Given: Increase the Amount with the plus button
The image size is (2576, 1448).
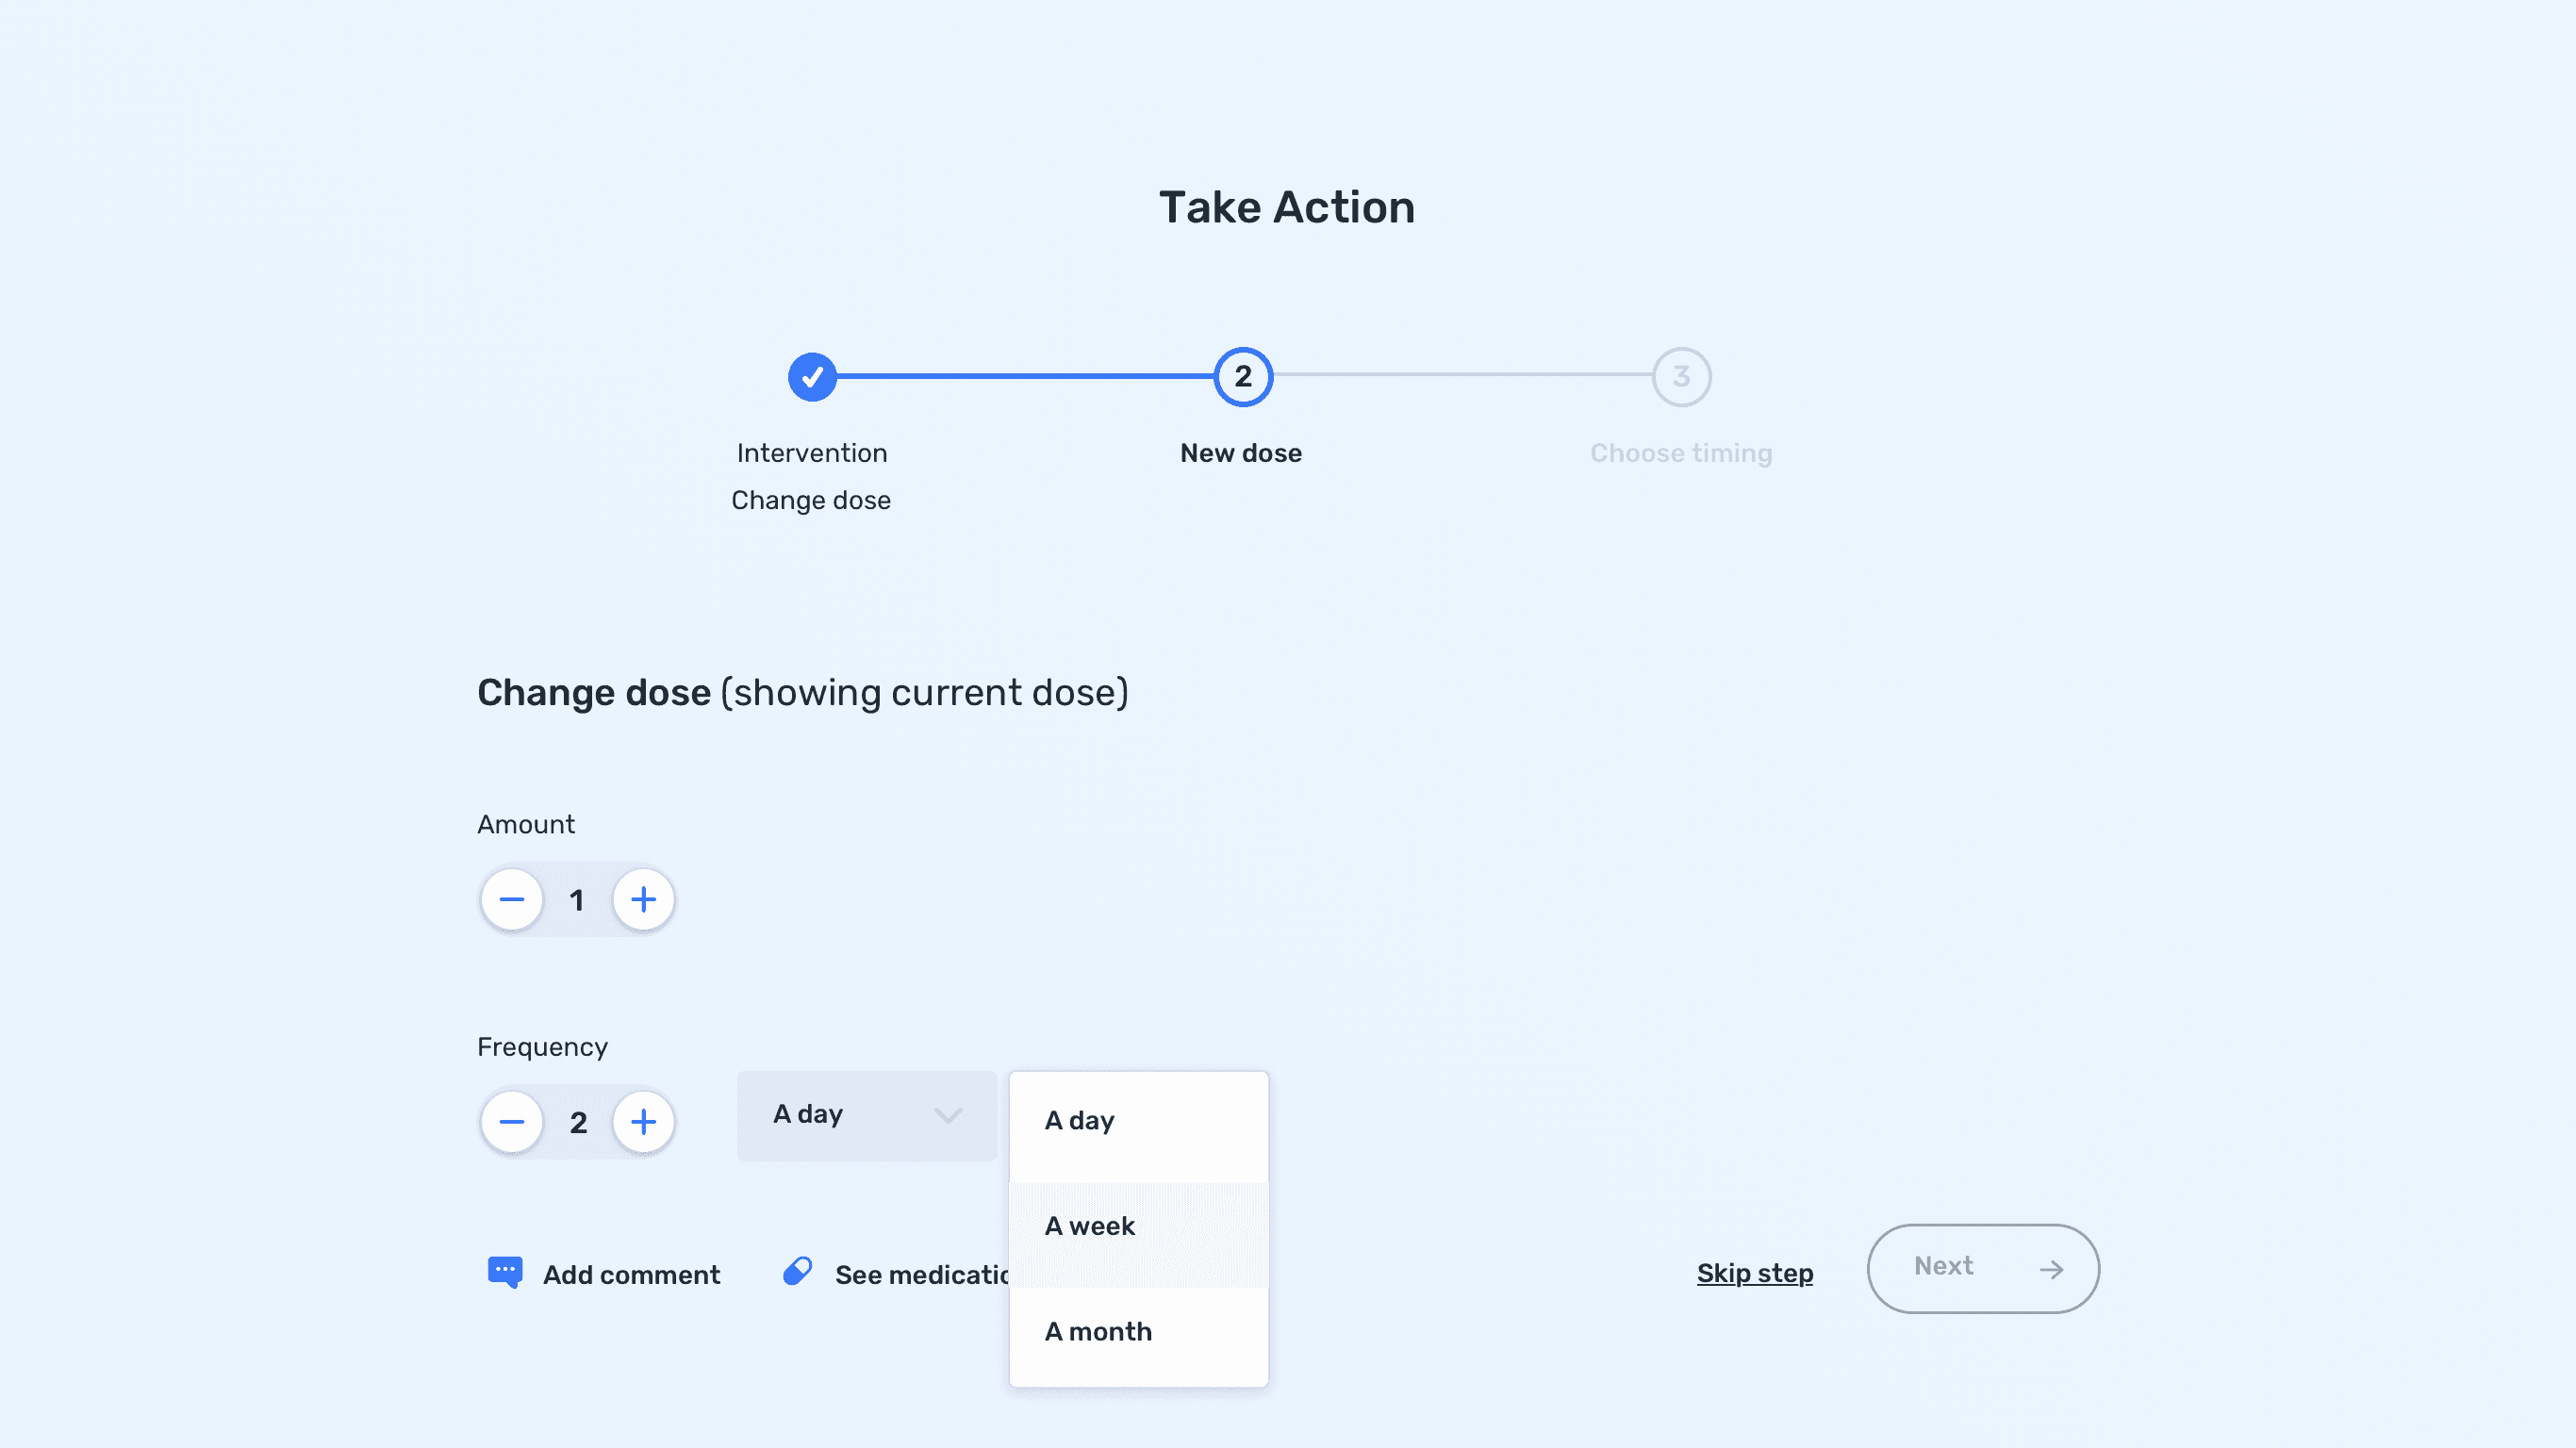Looking at the screenshot, I should (x=643, y=900).
